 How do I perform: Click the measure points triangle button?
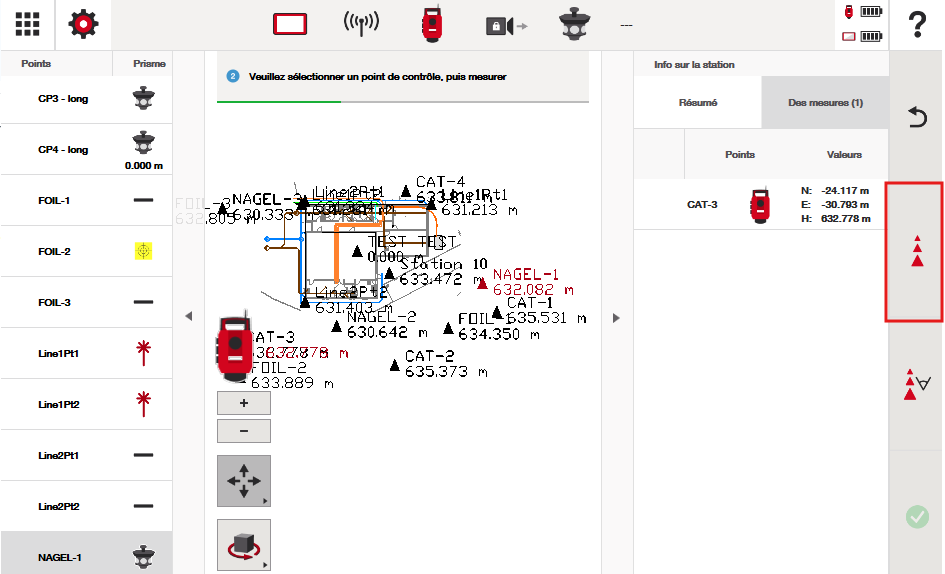click(916, 252)
